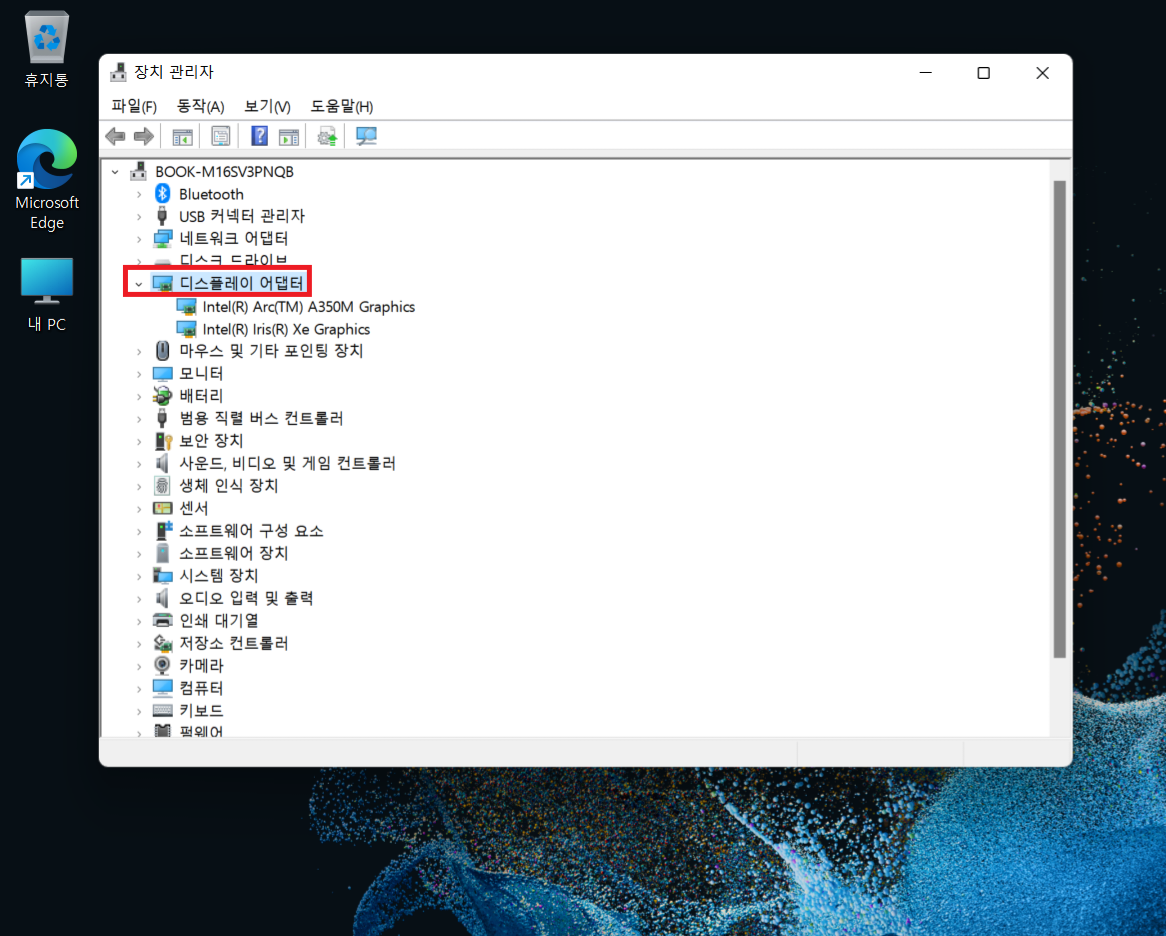Click the 키보드 category icon
This screenshot has height=936, width=1166.
coord(163,710)
